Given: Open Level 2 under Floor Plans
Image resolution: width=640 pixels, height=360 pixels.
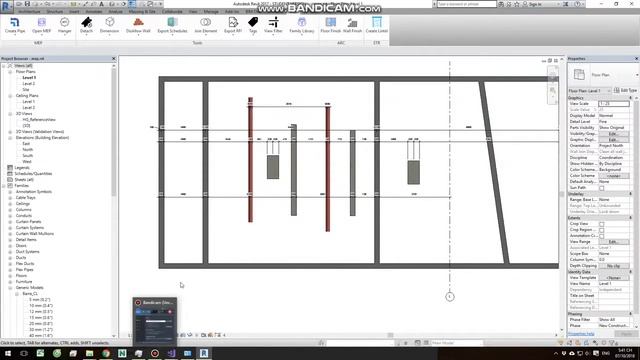Looking at the screenshot, I should coord(29,84).
